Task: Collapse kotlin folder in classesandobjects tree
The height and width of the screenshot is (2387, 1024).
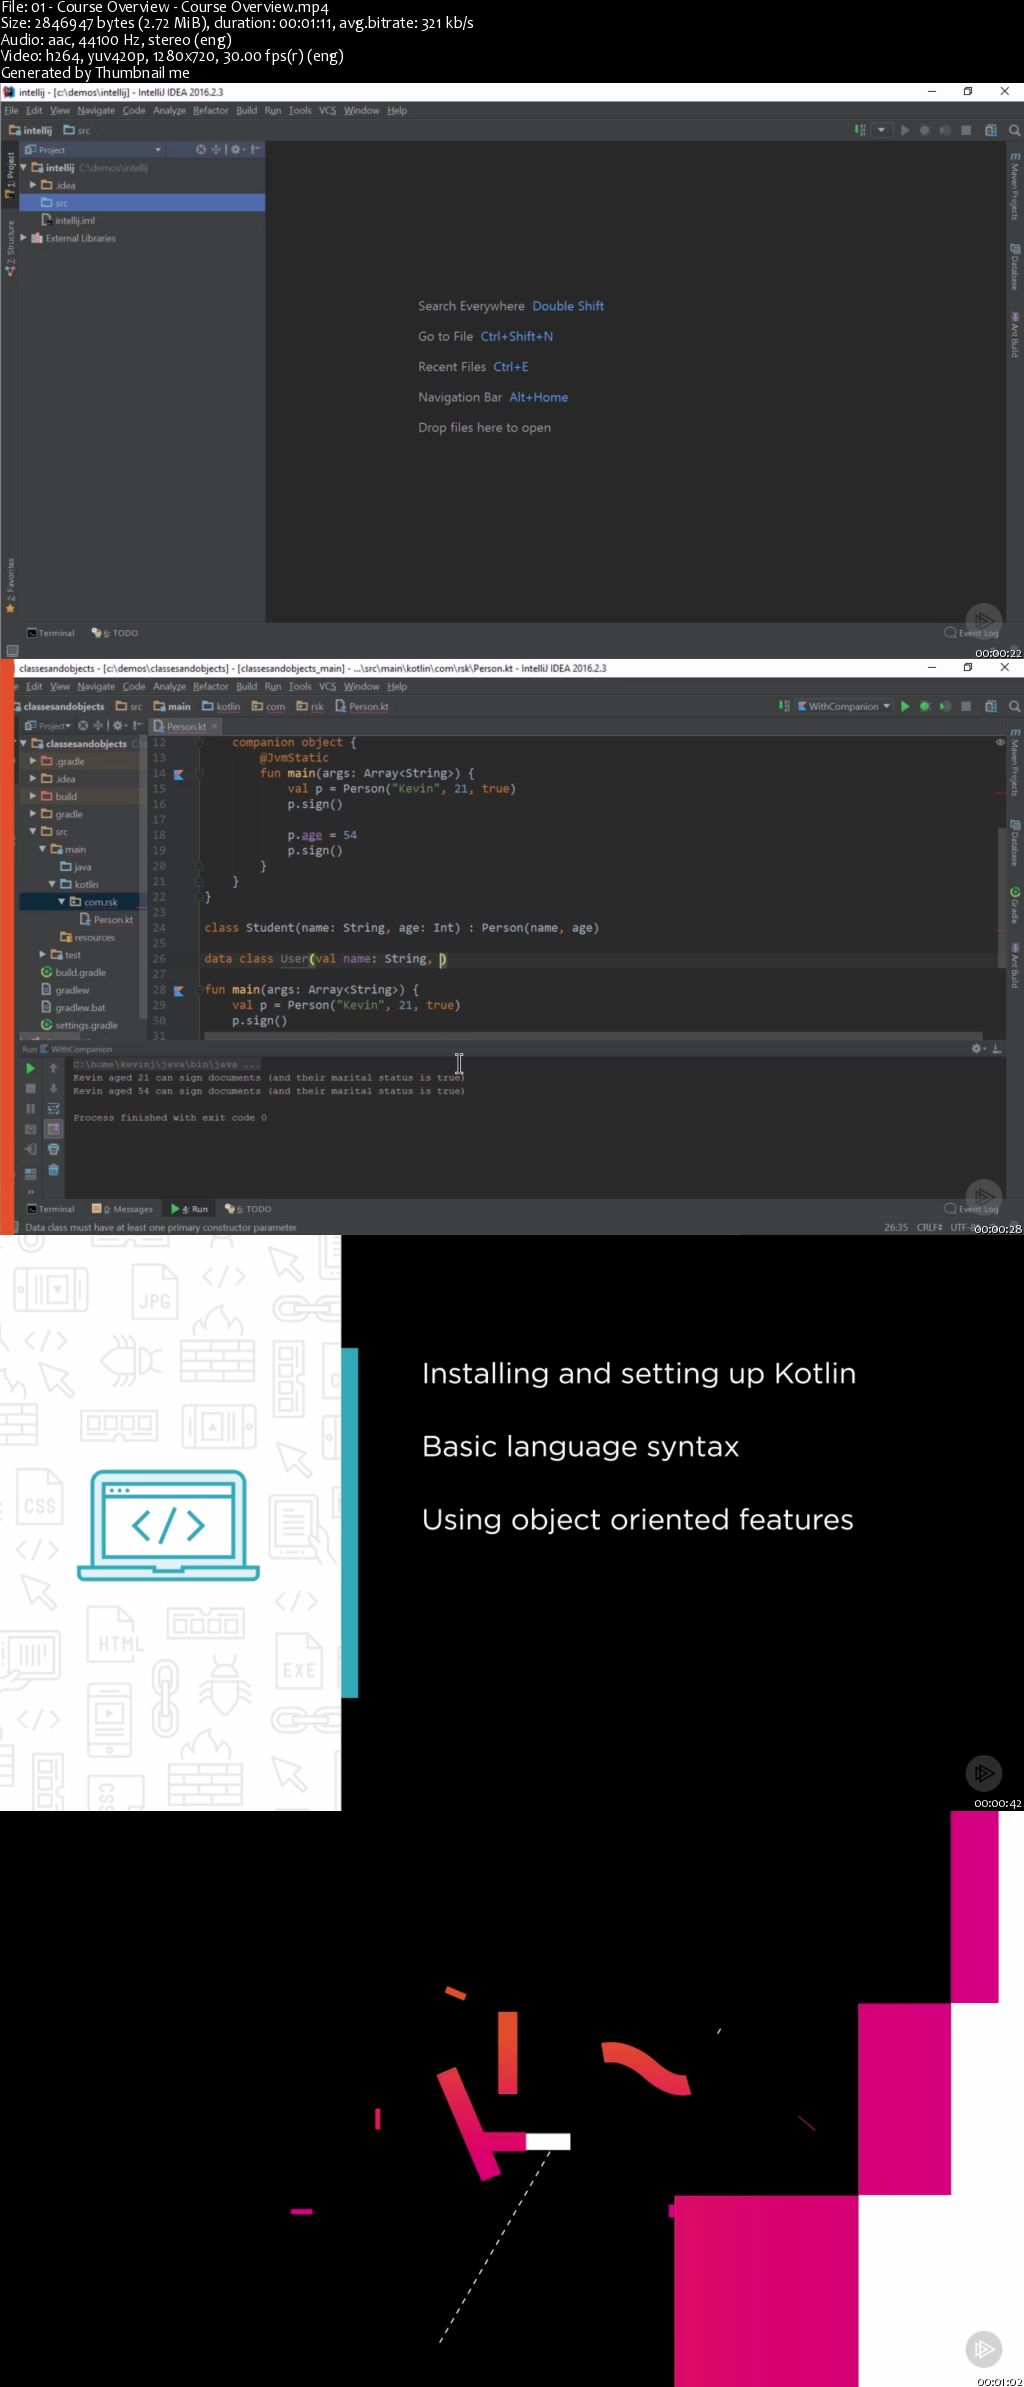Action: click(52, 884)
